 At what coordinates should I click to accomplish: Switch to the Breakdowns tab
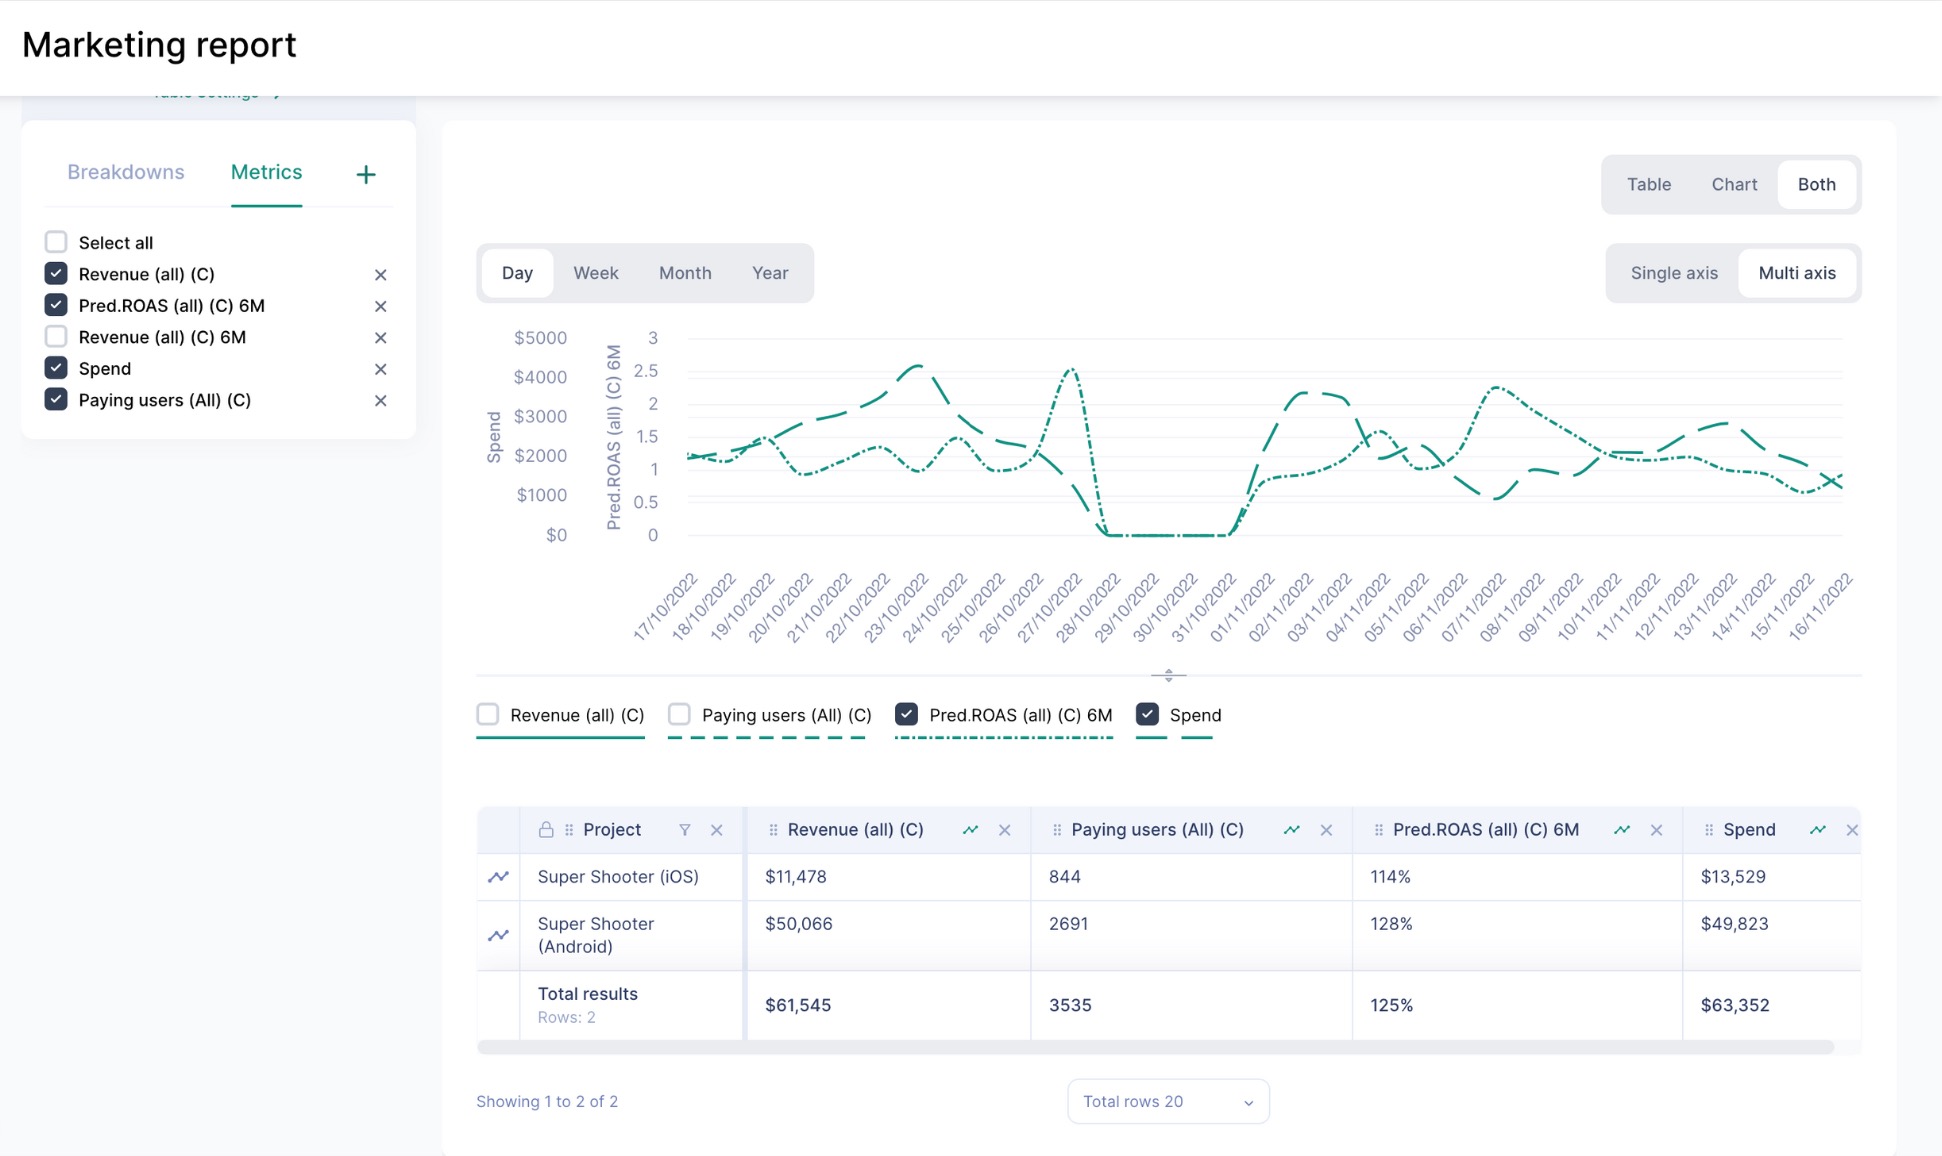point(126,172)
